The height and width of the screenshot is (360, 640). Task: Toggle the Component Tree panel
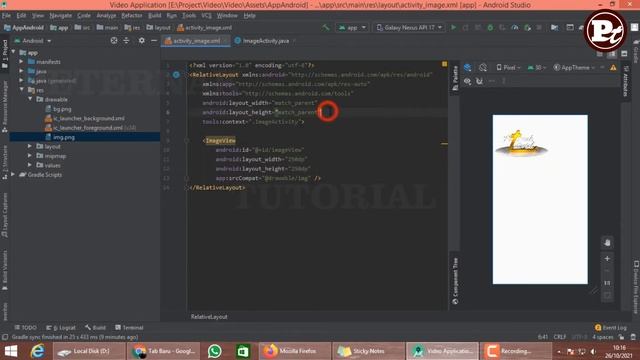(455, 281)
